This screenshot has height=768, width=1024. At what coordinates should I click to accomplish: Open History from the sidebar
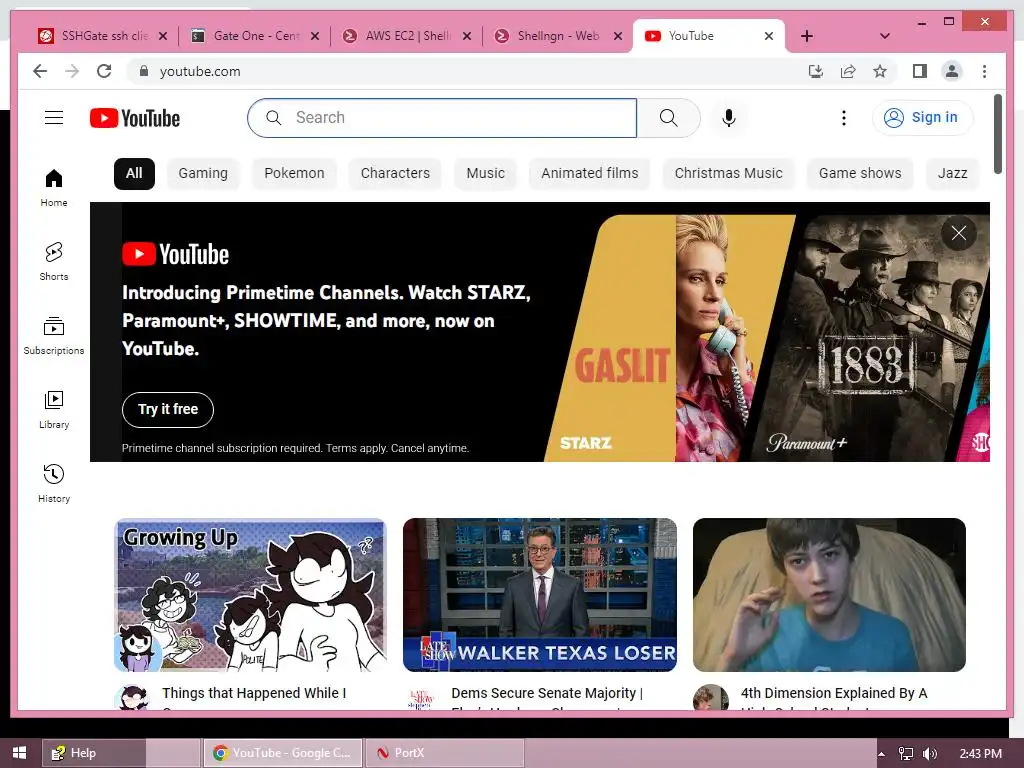[x=54, y=483]
